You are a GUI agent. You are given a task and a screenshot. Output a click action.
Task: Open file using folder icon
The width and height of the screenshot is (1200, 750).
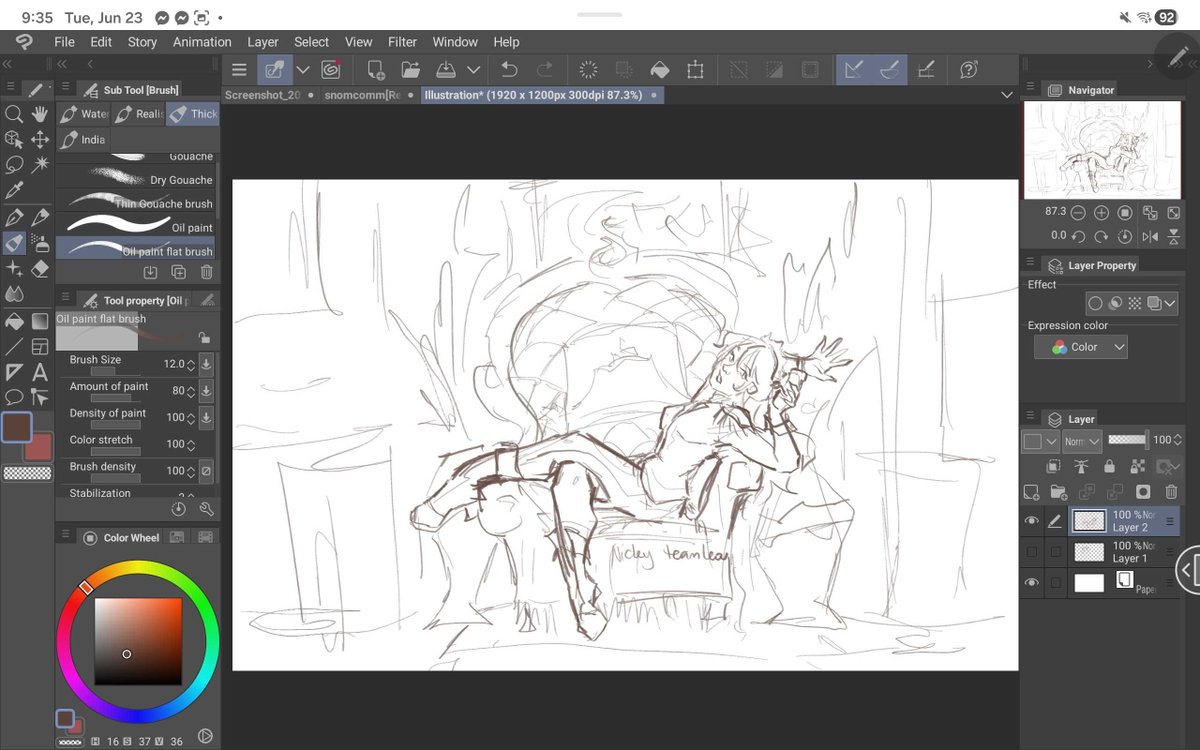coord(410,70)
